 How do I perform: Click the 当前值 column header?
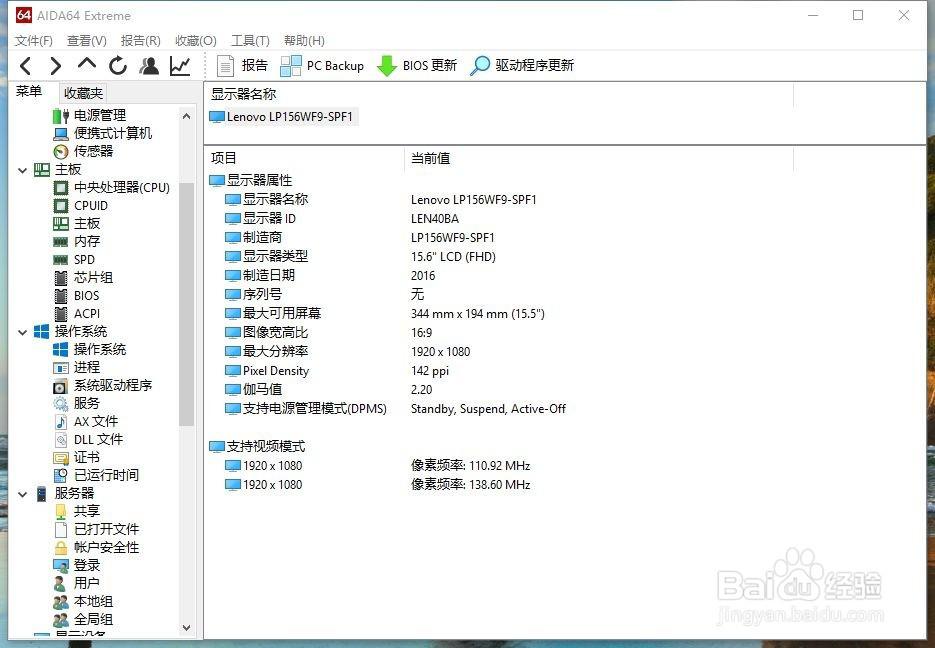click(x=430, y=158)
